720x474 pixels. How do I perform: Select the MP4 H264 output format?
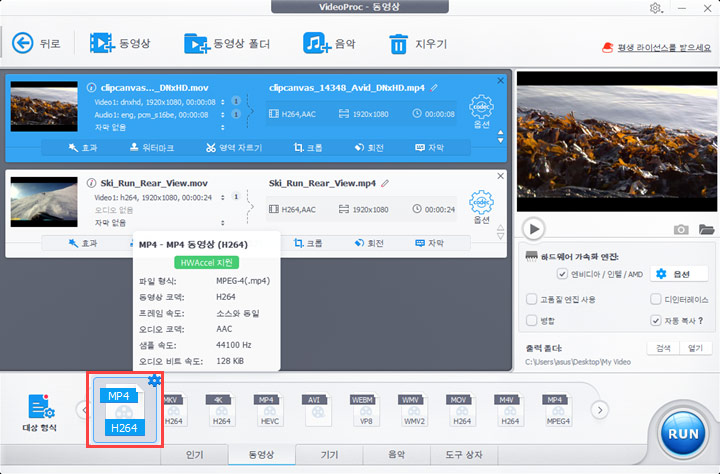(124, 410)
